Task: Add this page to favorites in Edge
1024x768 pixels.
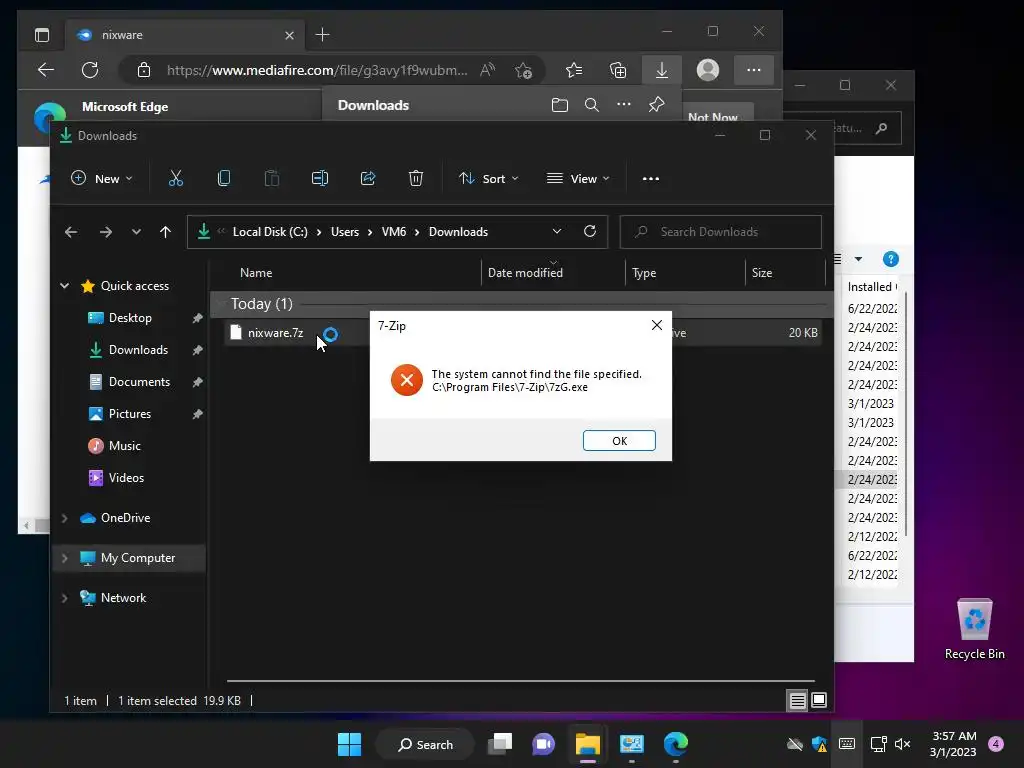Action: [x=523, y=70]
